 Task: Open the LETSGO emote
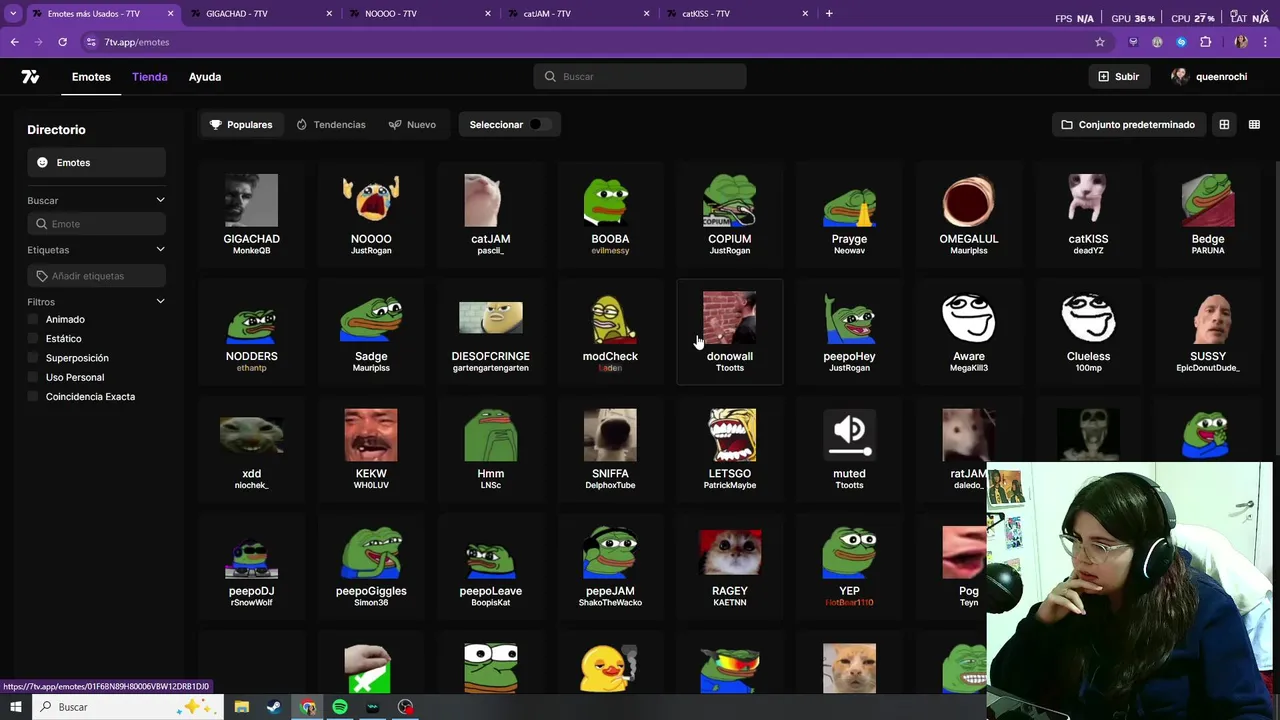[x=730, y=449]
